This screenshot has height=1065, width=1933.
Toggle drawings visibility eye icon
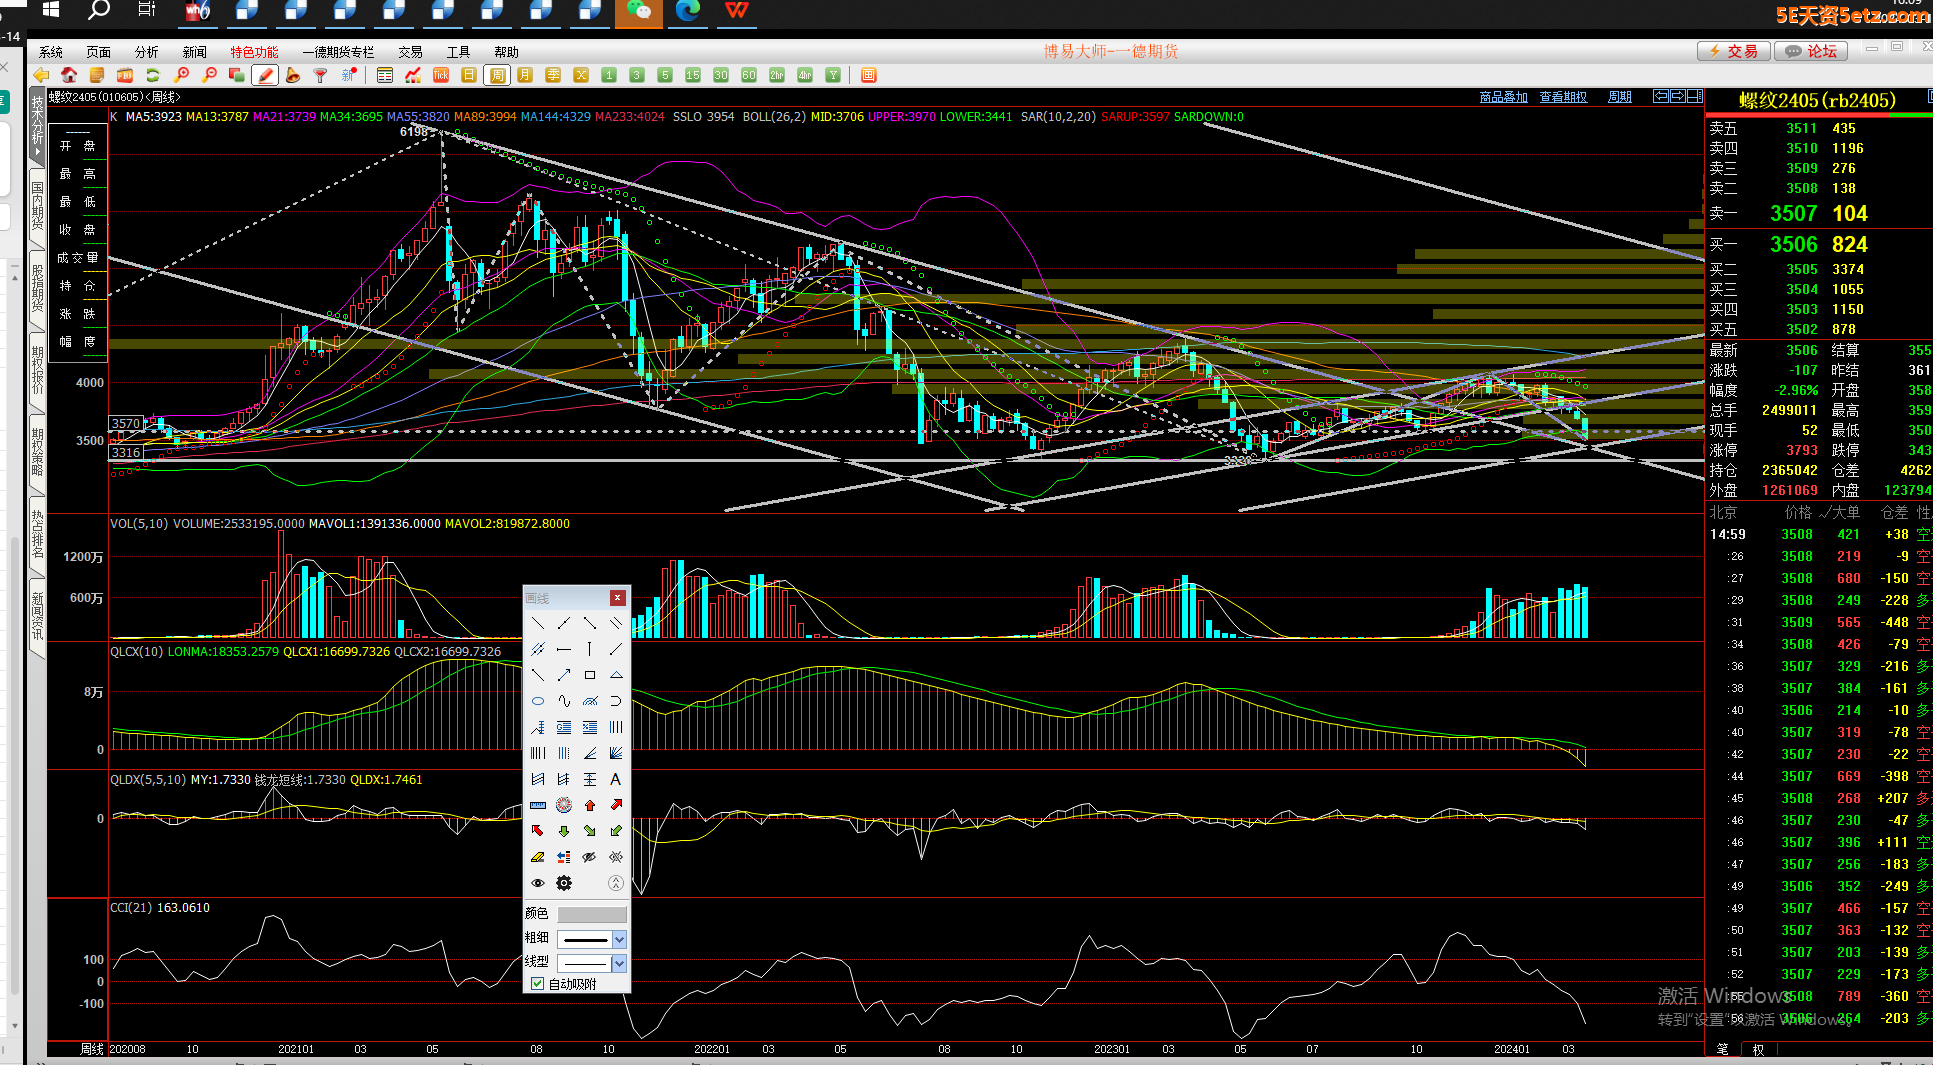(x=538, y=883)
